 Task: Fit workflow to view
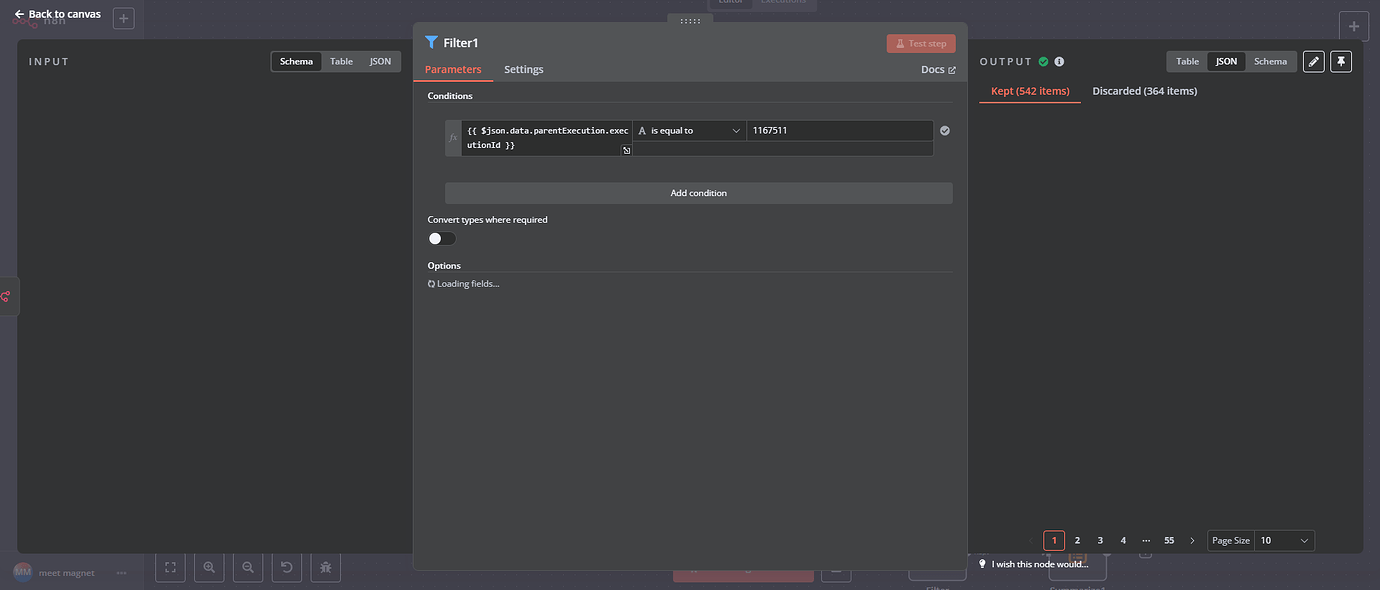(x=169, y=567)
